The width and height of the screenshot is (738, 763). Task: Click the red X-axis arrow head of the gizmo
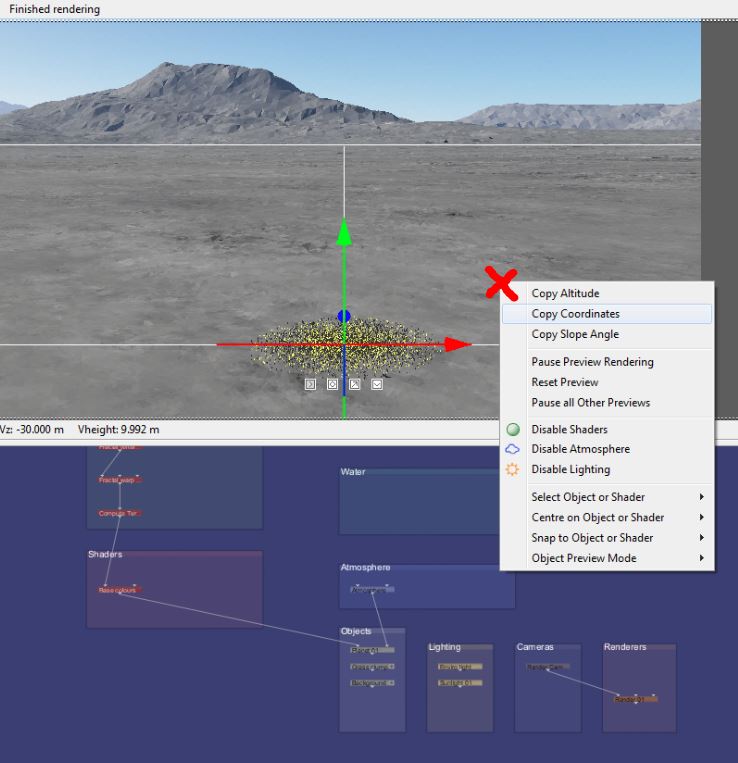458,344
